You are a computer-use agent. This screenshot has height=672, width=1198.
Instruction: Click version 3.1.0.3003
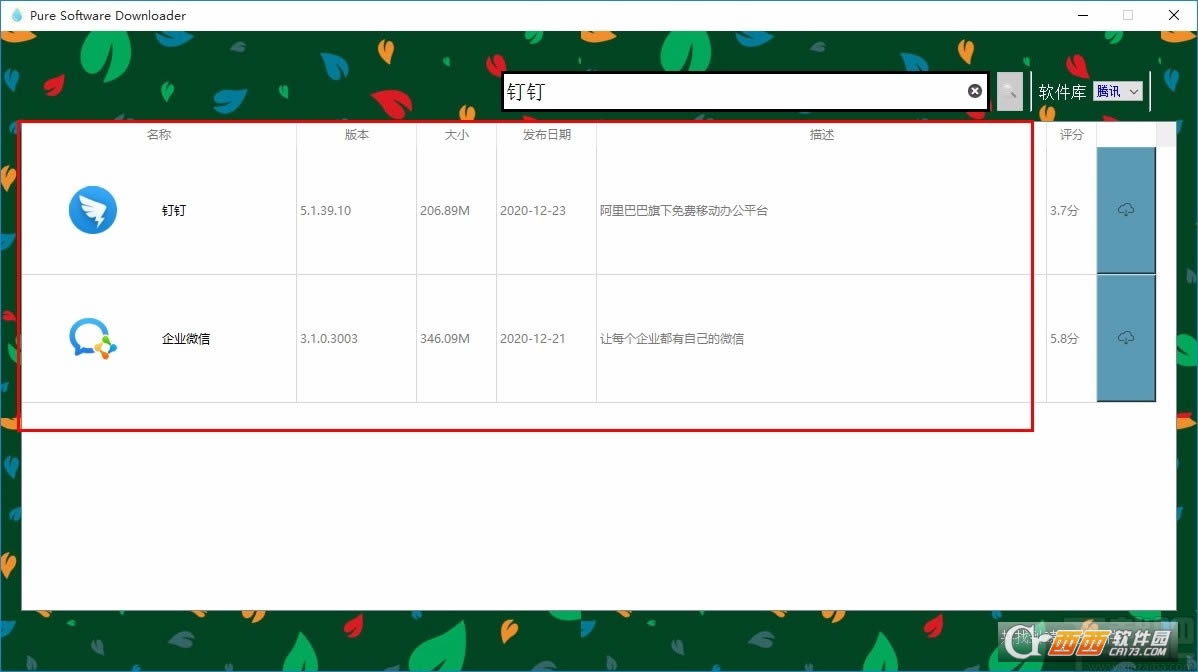point(329,338)
